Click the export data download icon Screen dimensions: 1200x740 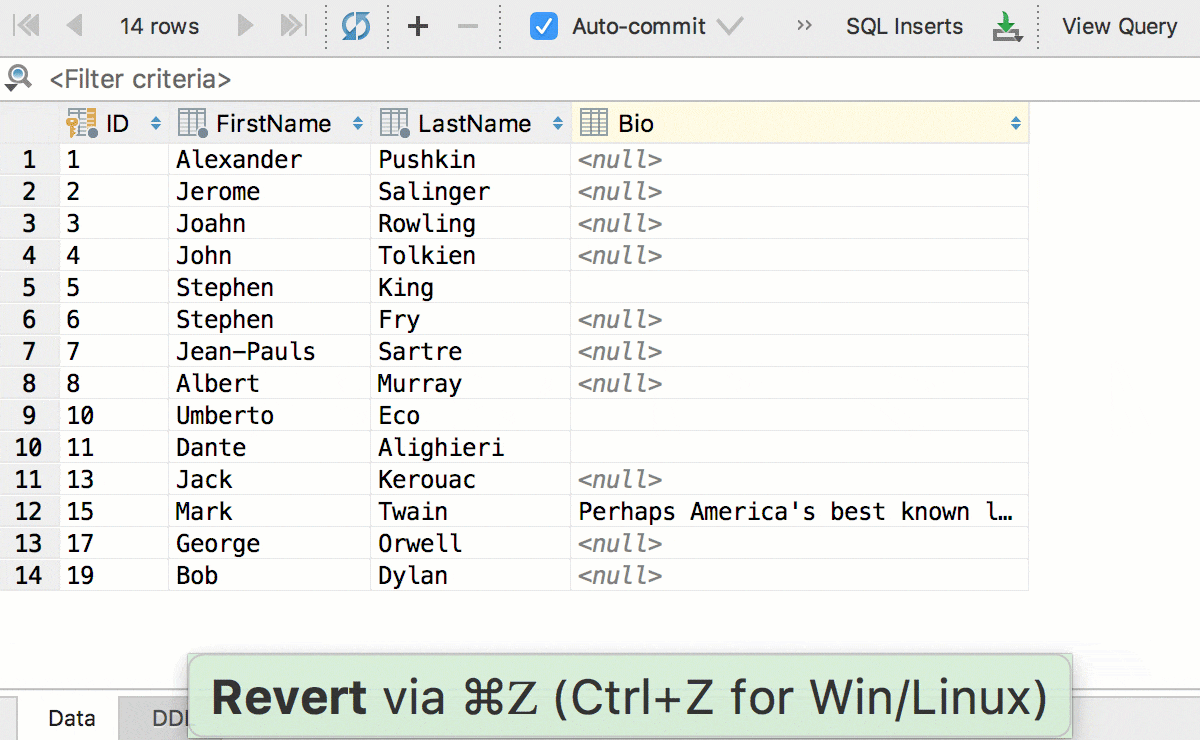(1007, 27)
